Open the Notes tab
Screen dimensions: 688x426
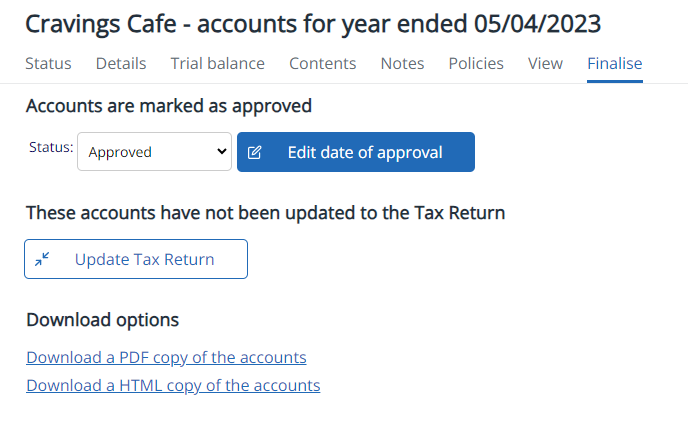[x=402, y=64]
